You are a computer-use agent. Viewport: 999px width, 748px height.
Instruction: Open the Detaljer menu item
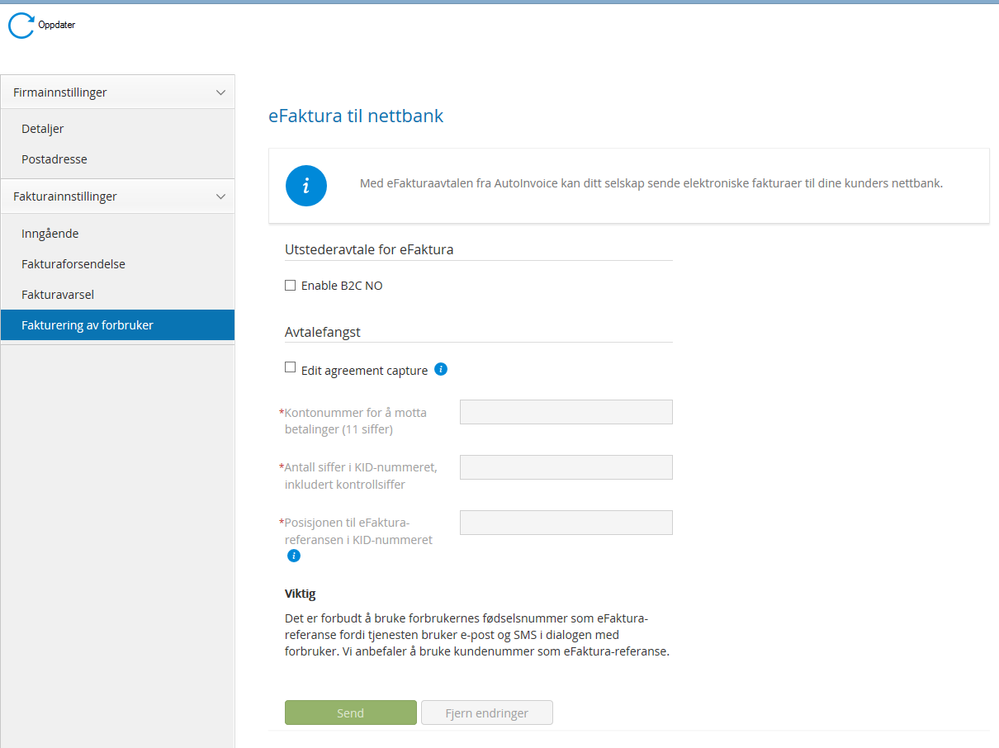(x=43, y=129)
